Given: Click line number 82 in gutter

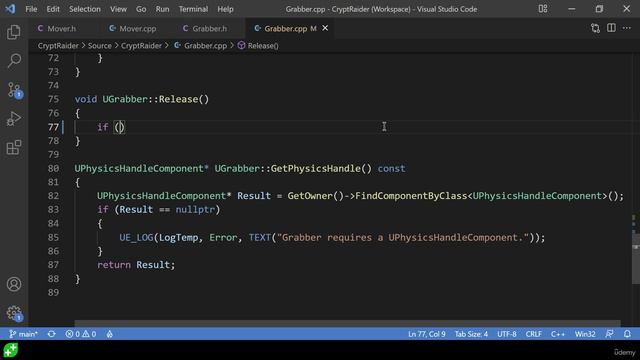Looking at the screenshot, I should pos(53,196).
